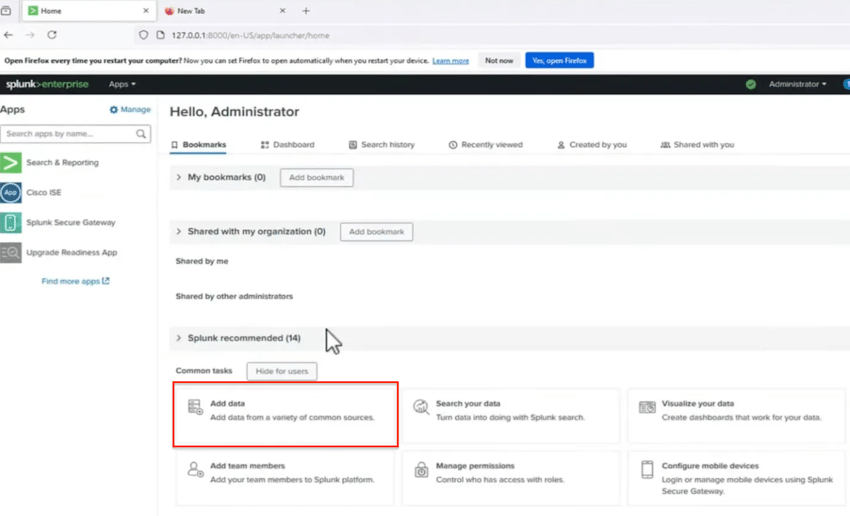Open the Administrator dropdown menu

point(797,84)
